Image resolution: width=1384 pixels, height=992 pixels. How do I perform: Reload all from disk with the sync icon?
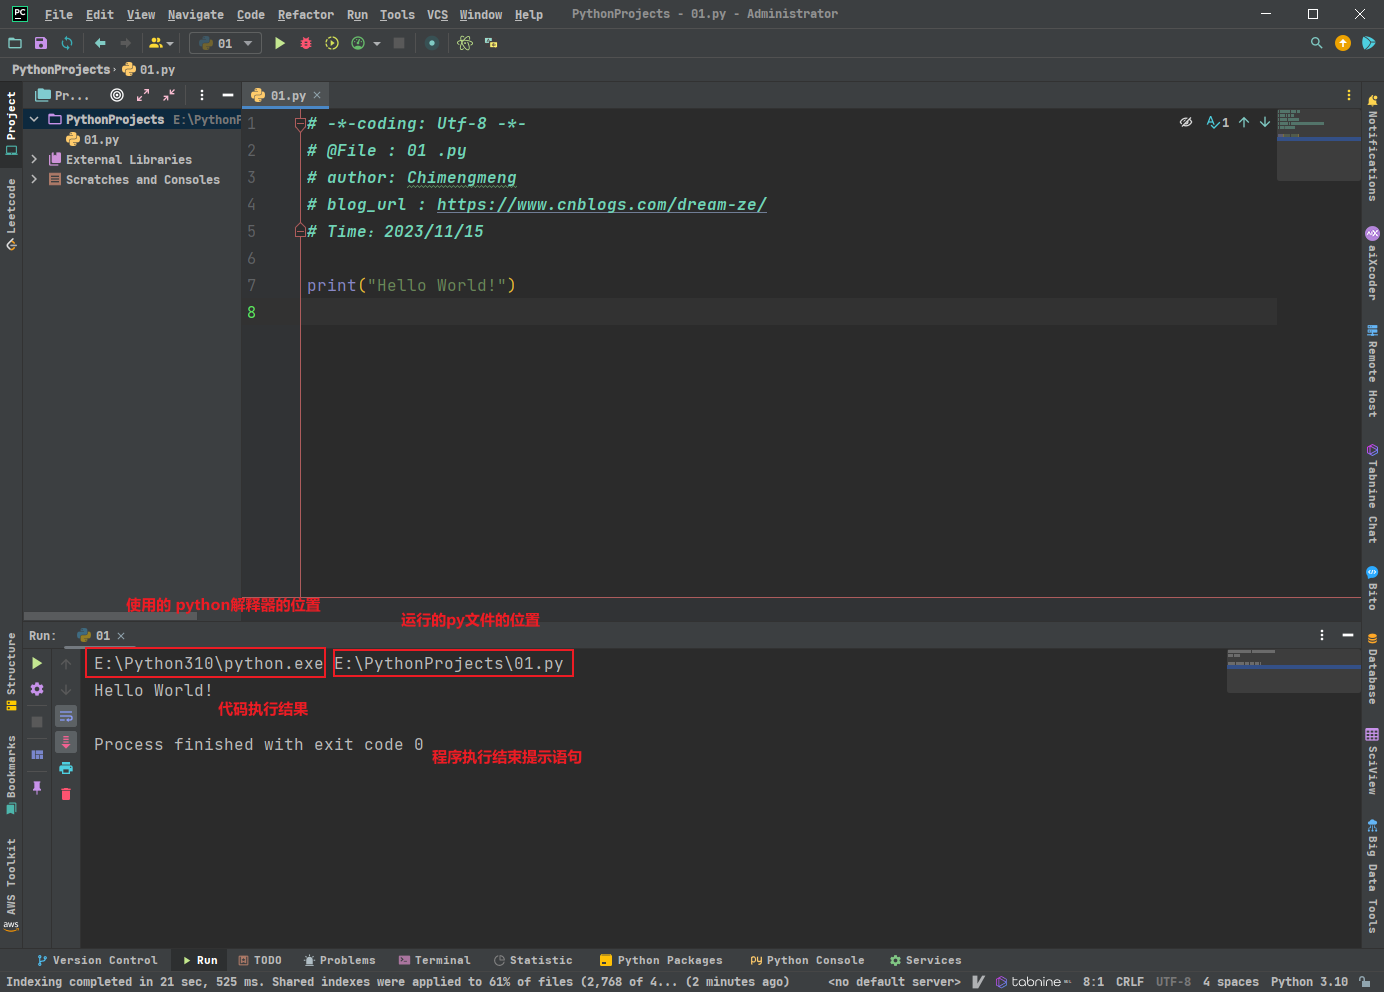pos(67,43)
